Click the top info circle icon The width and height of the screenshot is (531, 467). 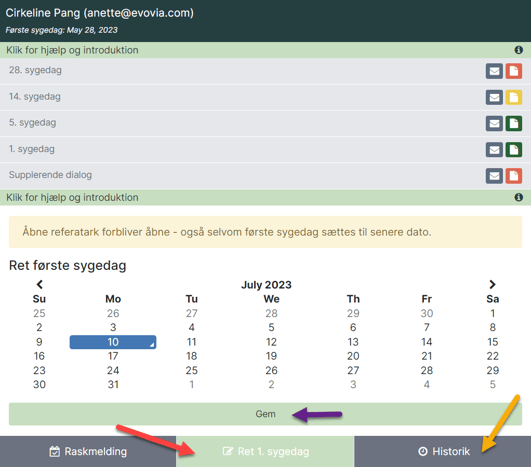coord(518,50)
